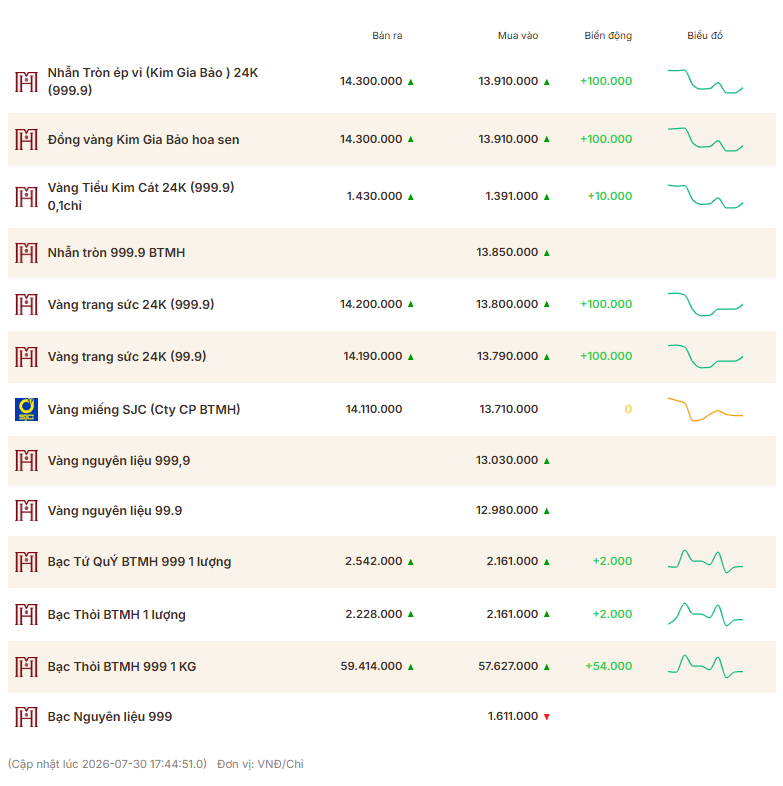This screenshot has width=783, height=786.
Task: Open the orange SJC price trend chart
Action: (705, 409)
